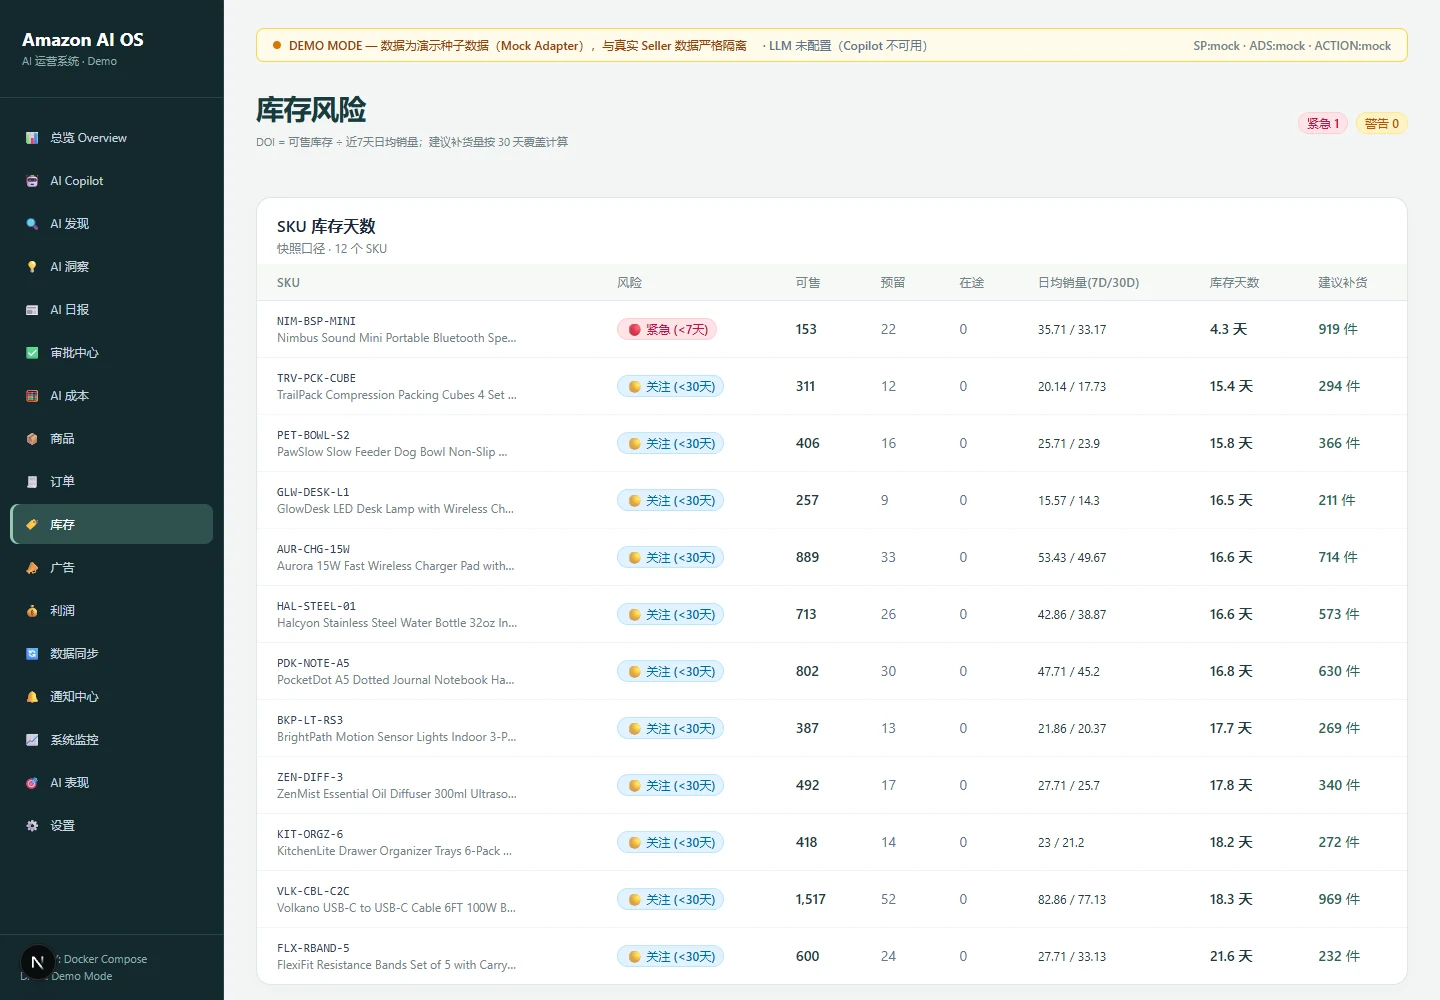The height and width of the screenshot is (1000, 1440).
Task: Open the 数据同步 sync icon
Action: 32,654
